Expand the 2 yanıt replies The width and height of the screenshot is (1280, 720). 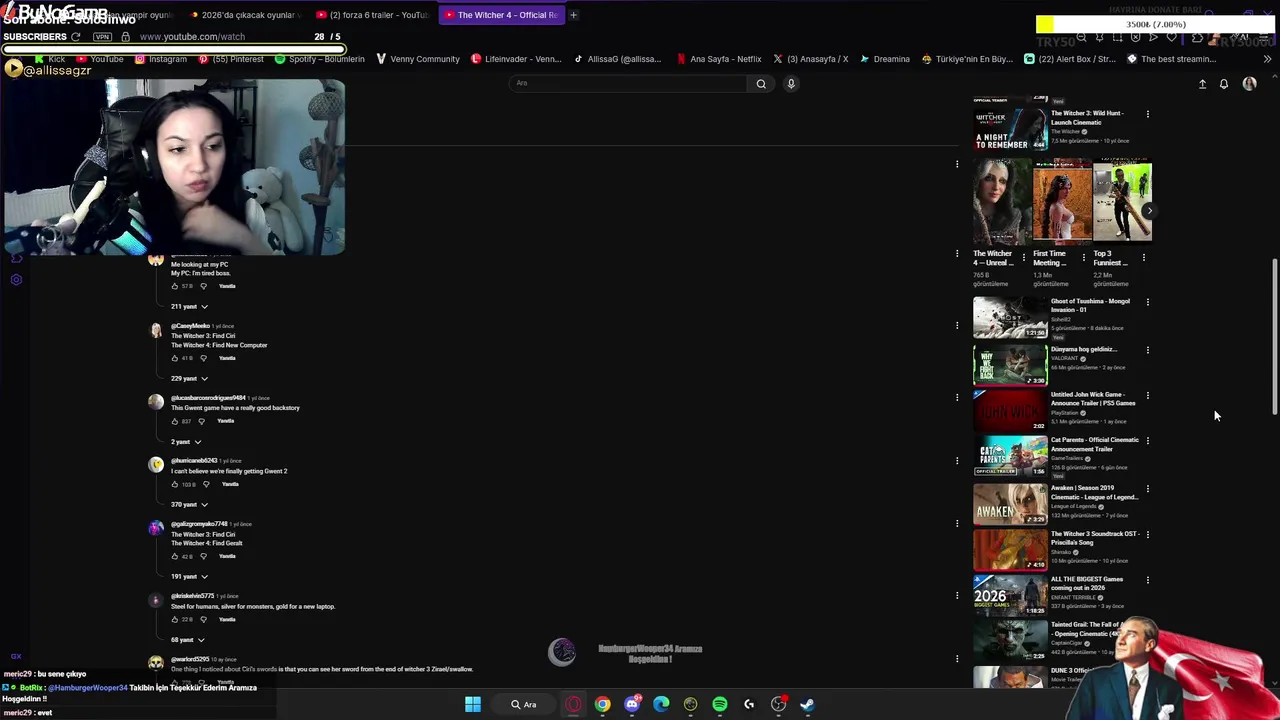[x=186, y=441]
